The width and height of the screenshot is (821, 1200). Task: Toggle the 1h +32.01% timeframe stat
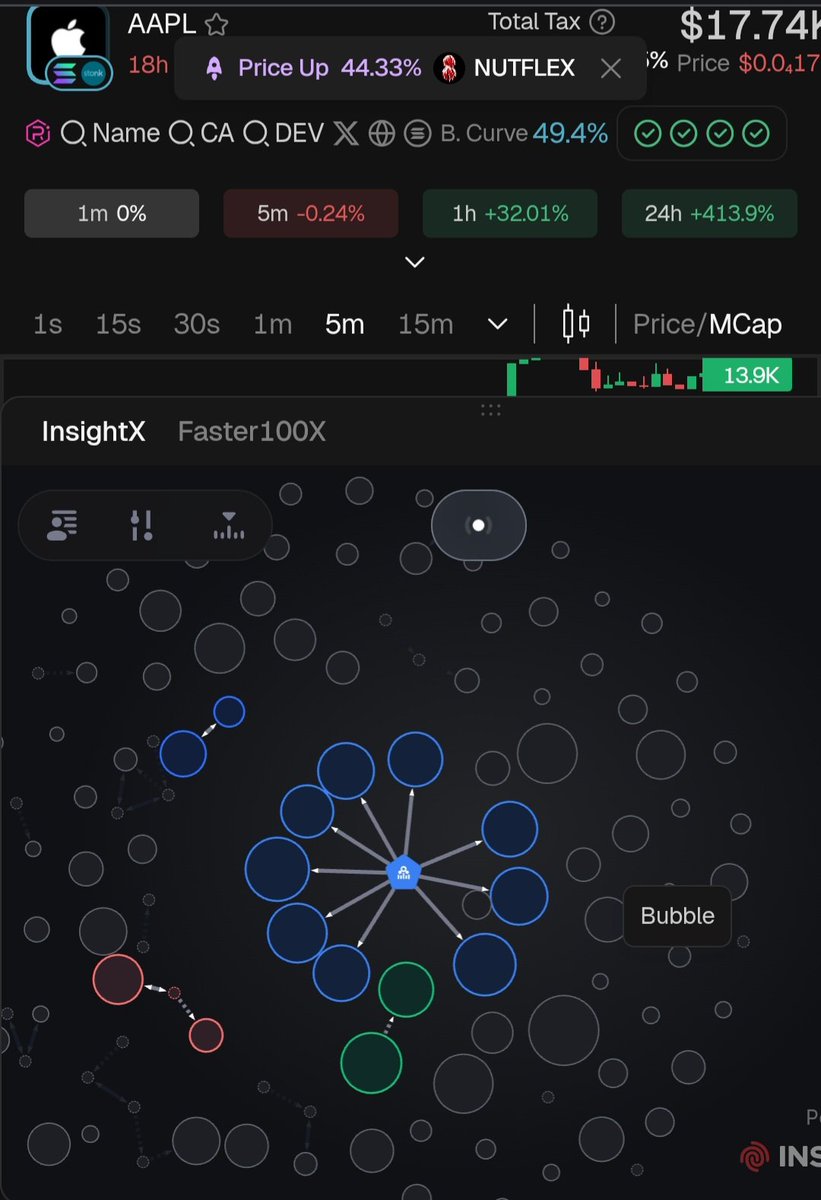coord(510,214)
